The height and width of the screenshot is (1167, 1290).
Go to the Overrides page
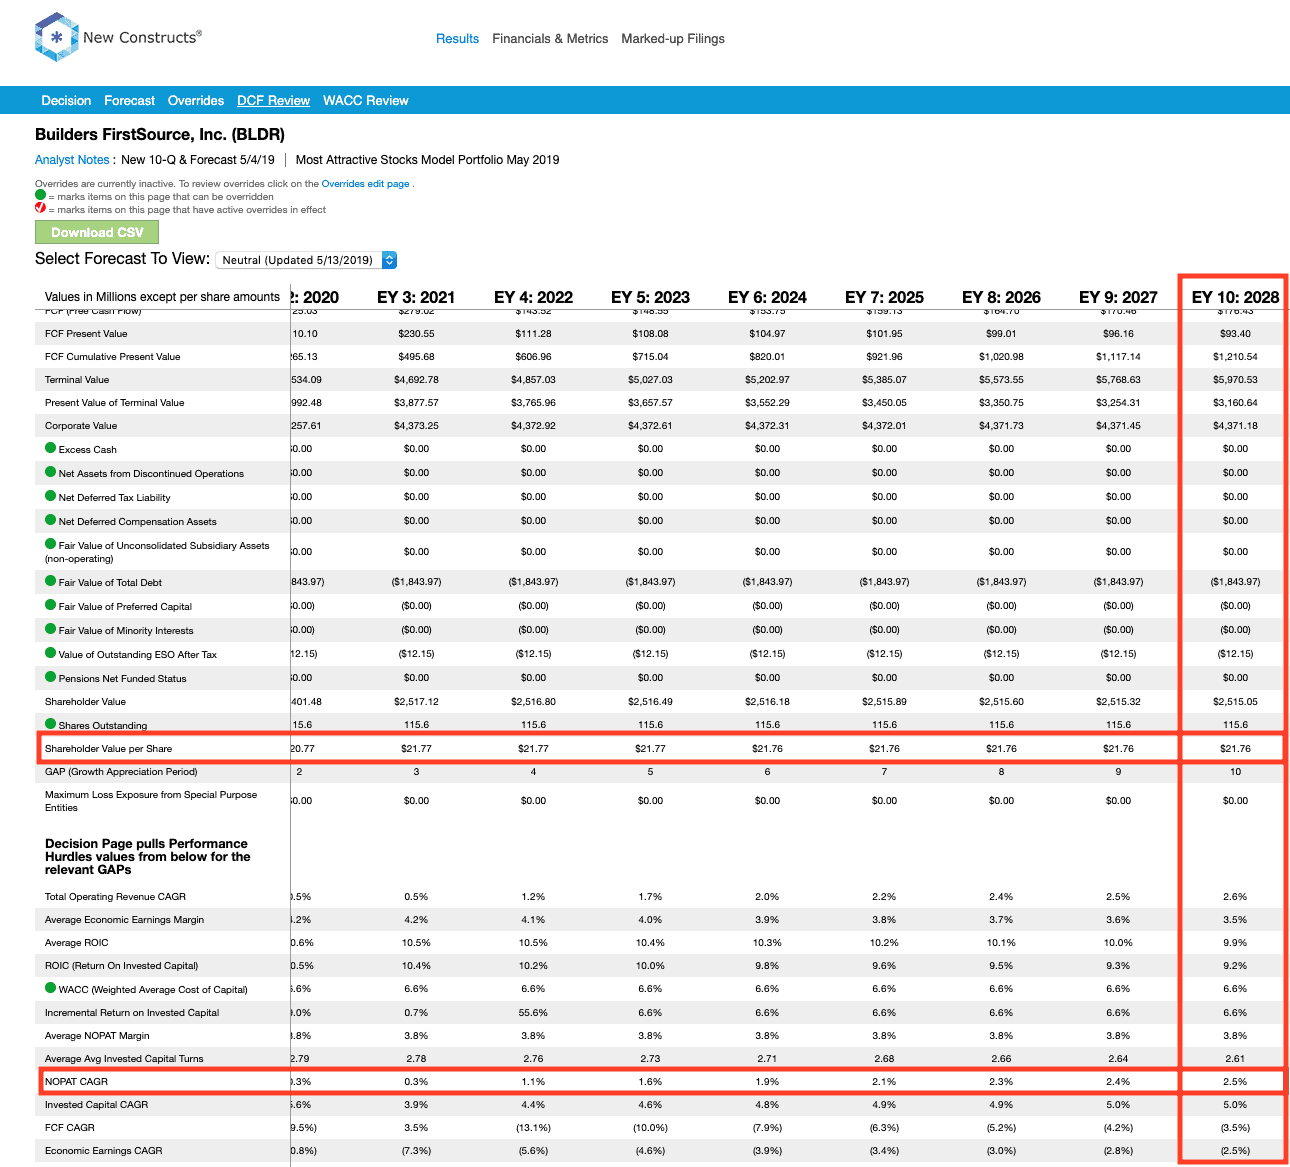[196, 101]
